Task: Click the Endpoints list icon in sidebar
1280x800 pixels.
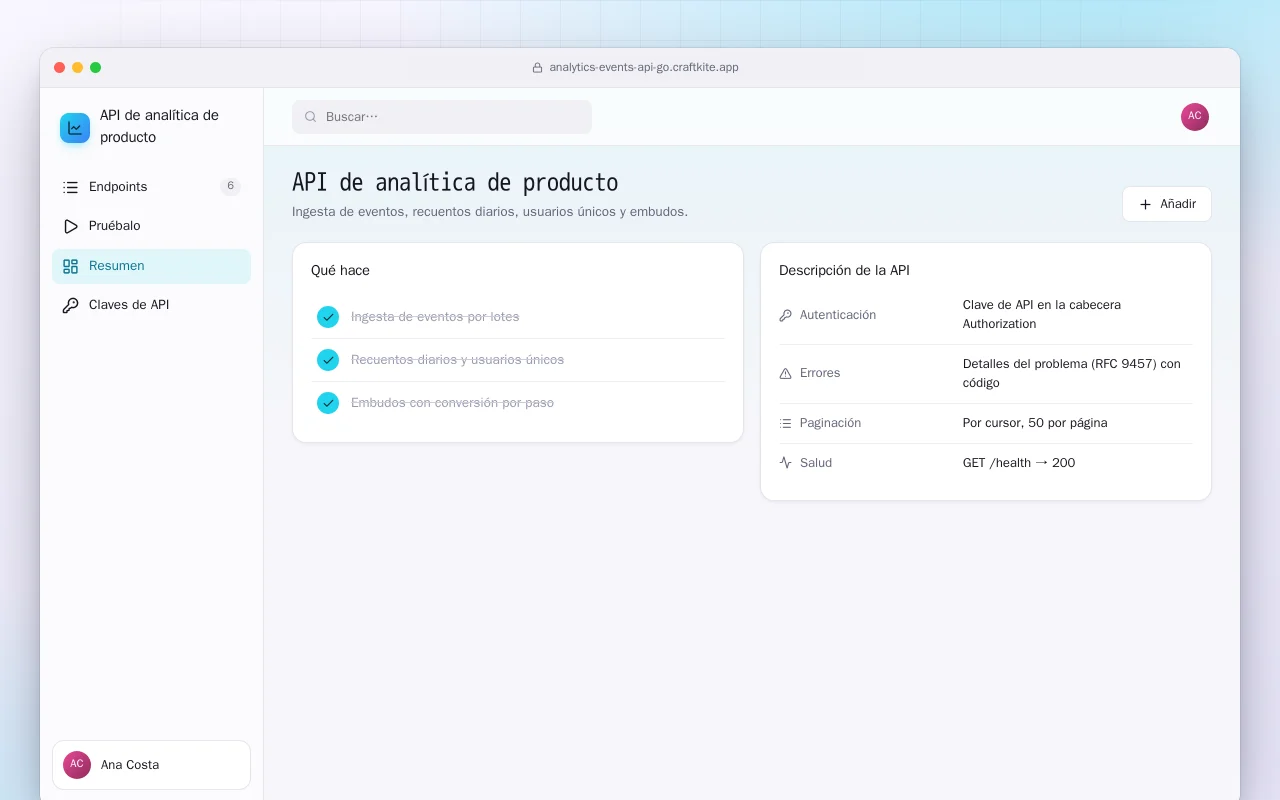Action: (x=70, y=187)
